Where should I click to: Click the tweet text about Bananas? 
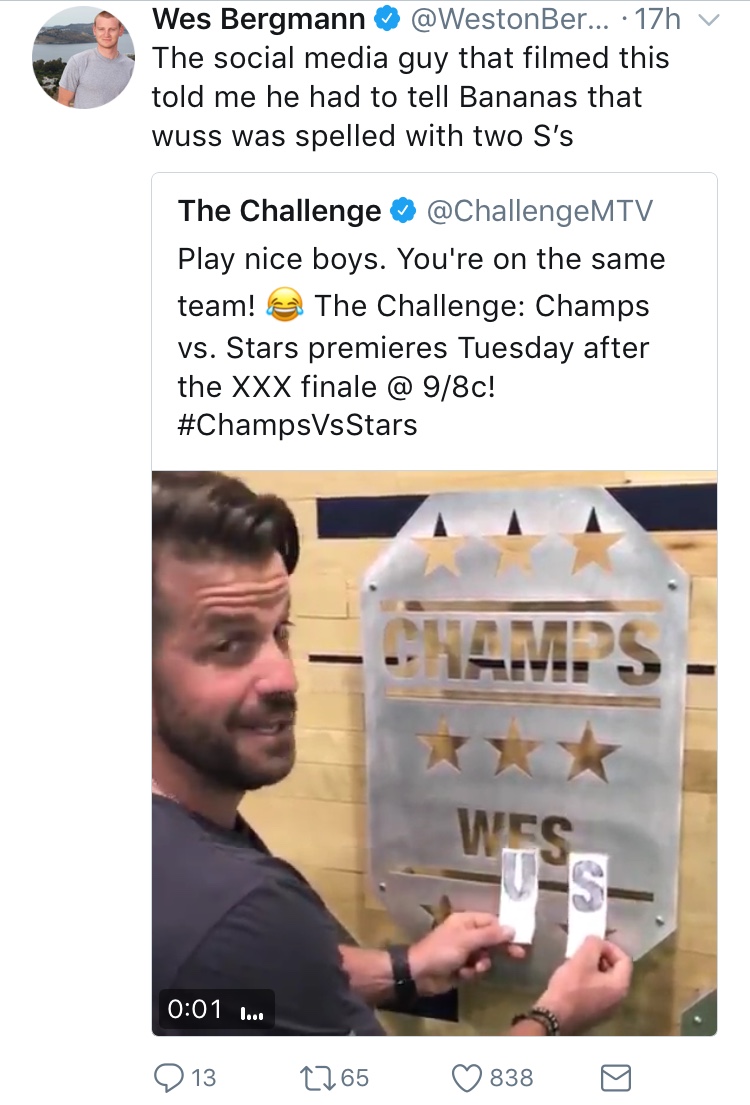point(410,97)
